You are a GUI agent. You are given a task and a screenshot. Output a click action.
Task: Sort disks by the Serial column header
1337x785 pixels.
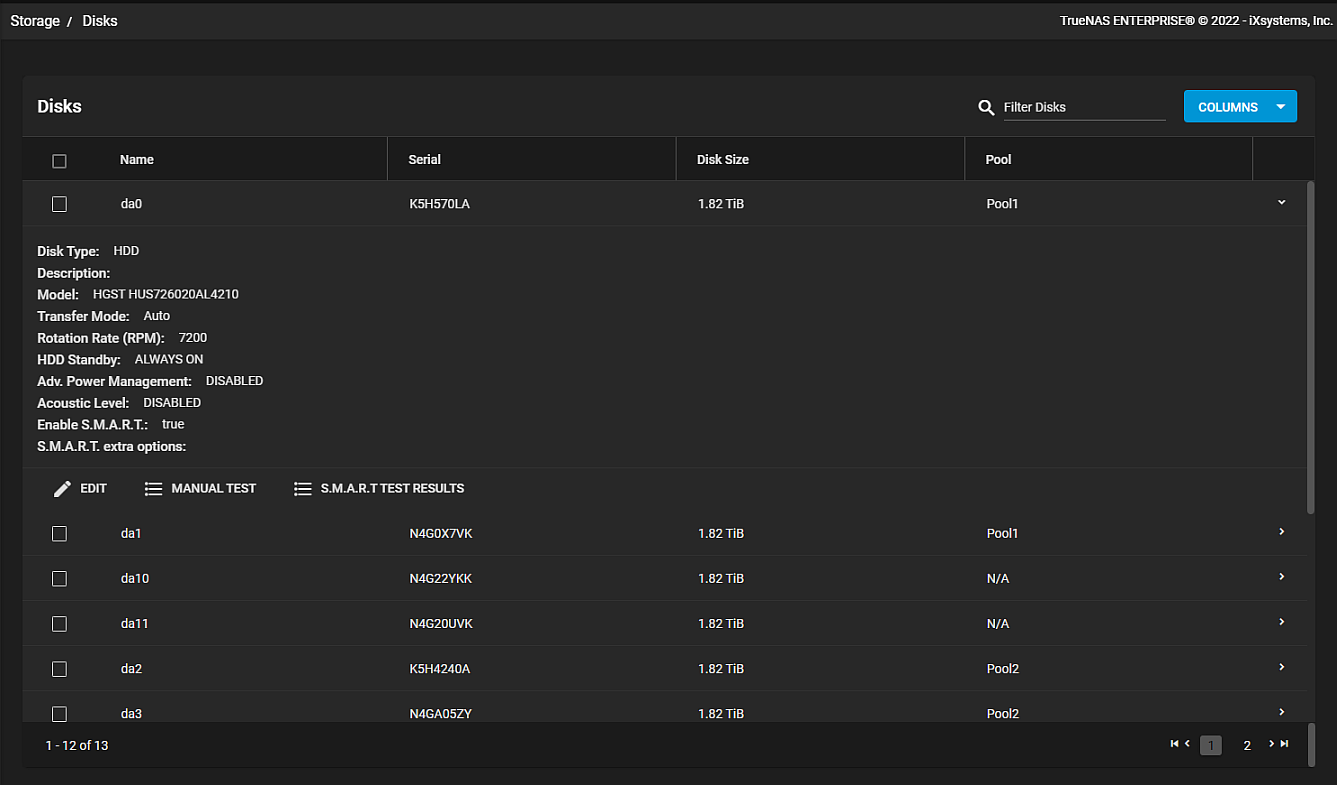(425, 160)
